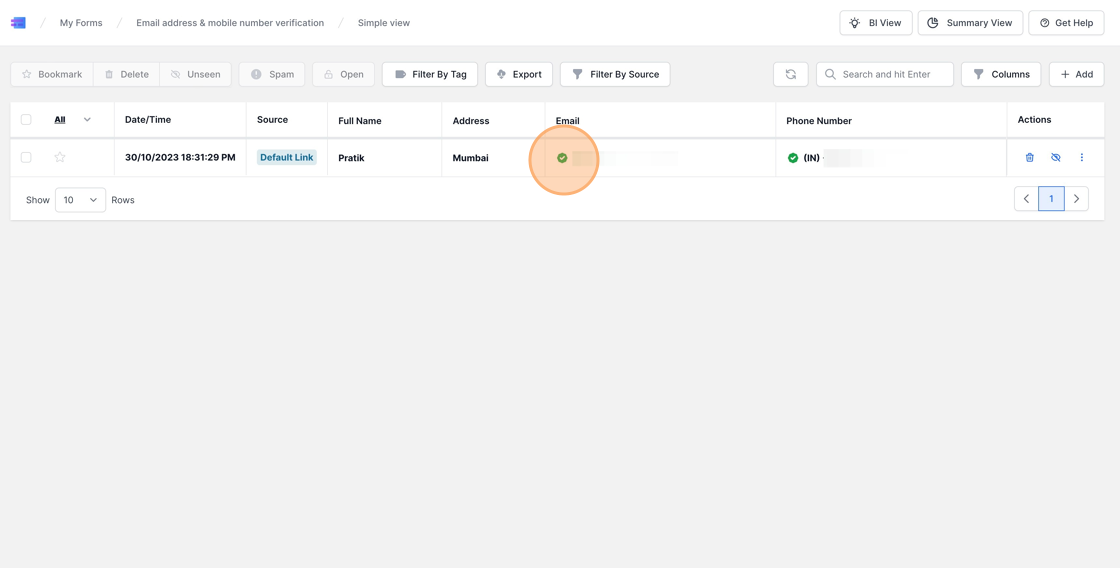This screenshot has width=1120, height=568.
Task: Open the rows-per-page dropdown showing 10
Action: (x=80, y=200)
